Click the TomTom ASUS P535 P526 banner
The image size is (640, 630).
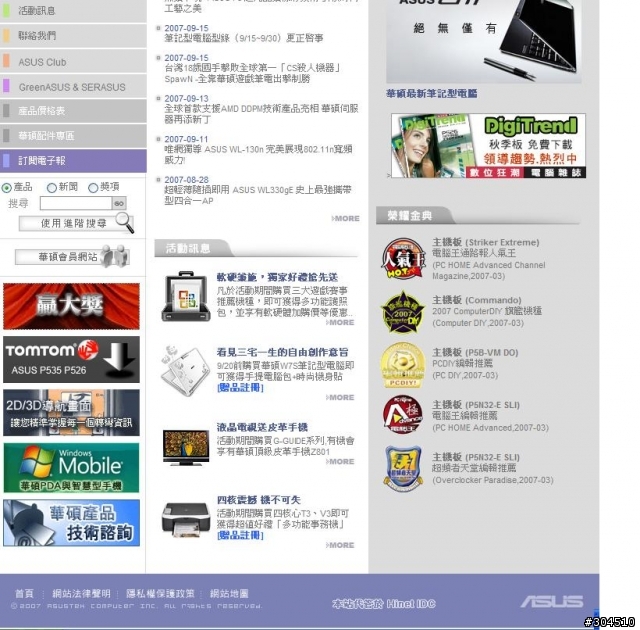[x=71, y=359]
